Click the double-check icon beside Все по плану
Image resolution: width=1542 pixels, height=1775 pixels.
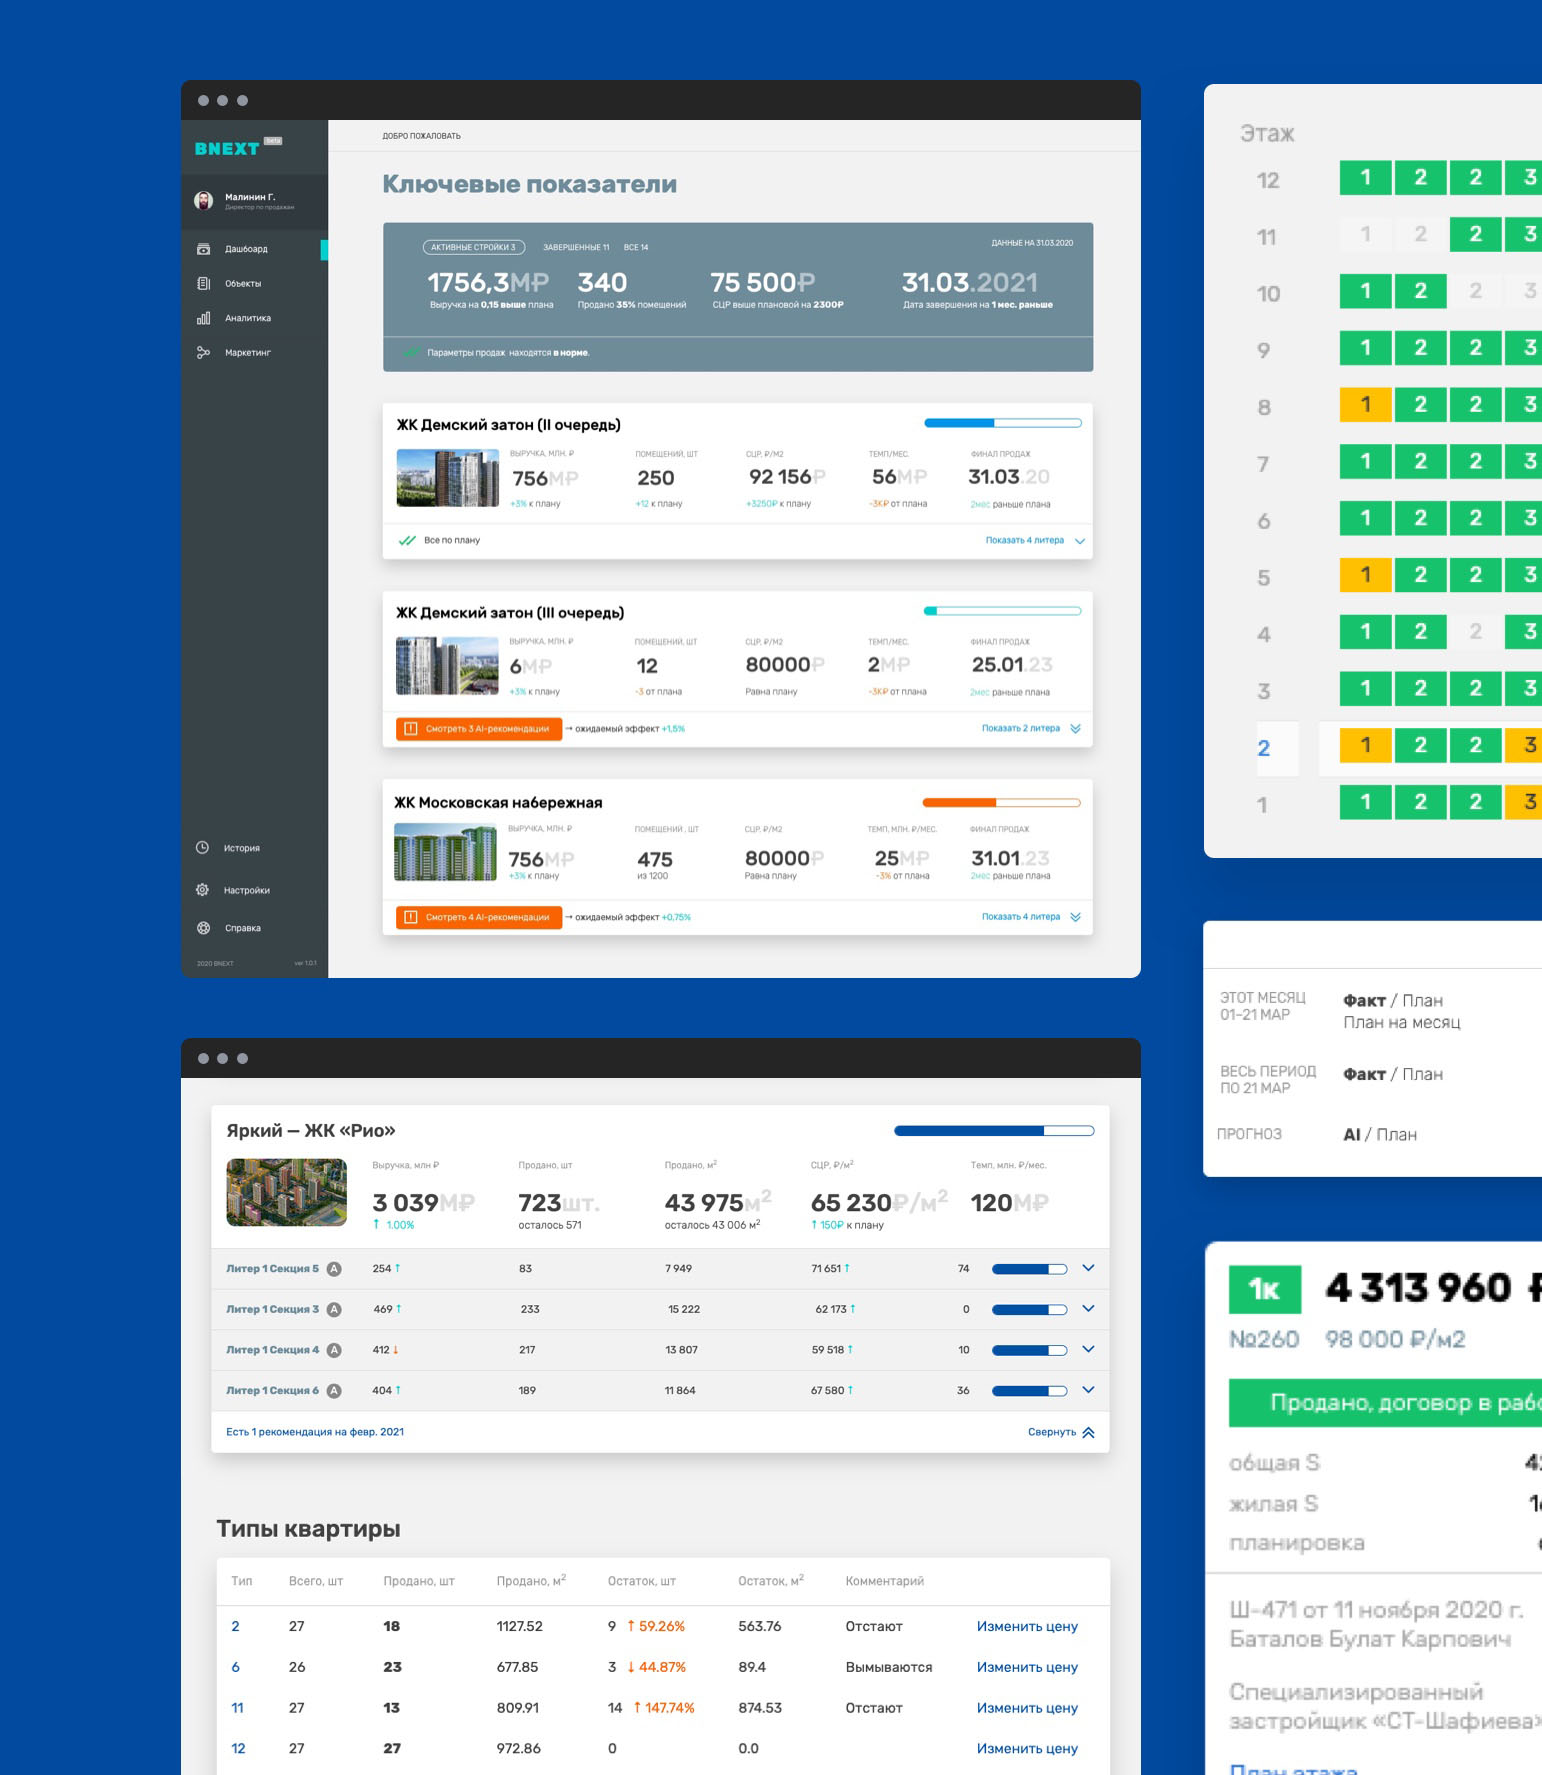[407, 541]
